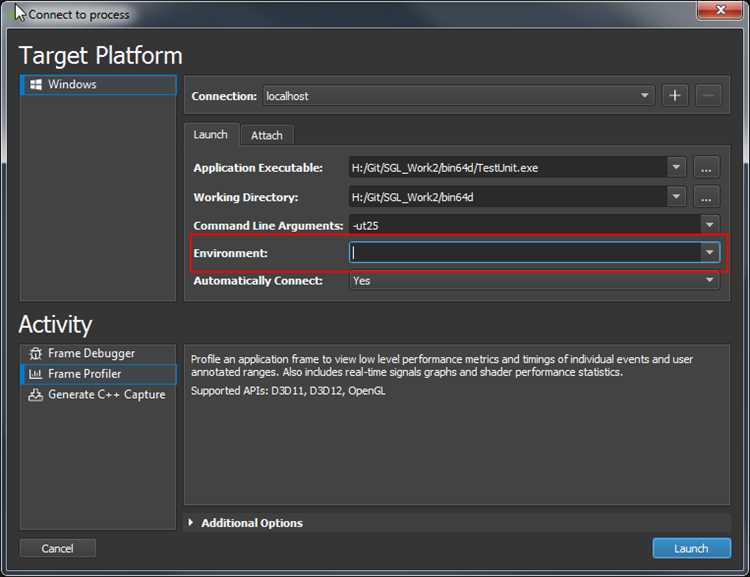Click the Environment input field
The height and width of the screenshot is (577, 750).
[x=525, y=253]
